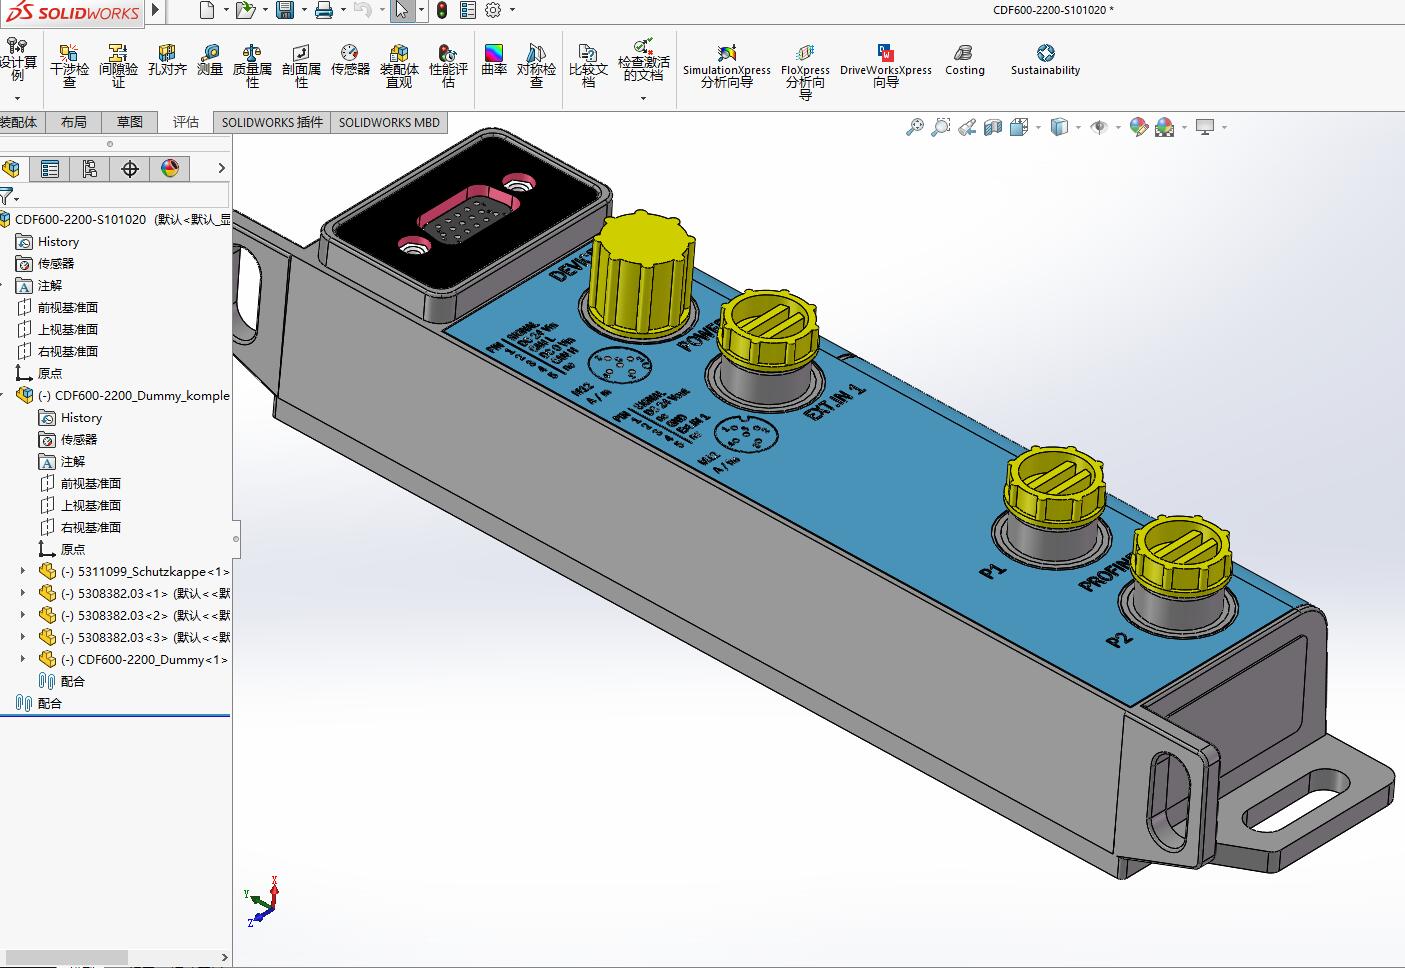Expand the Options gear dropdown arrow
The image size is (1405, 968).
512,10
